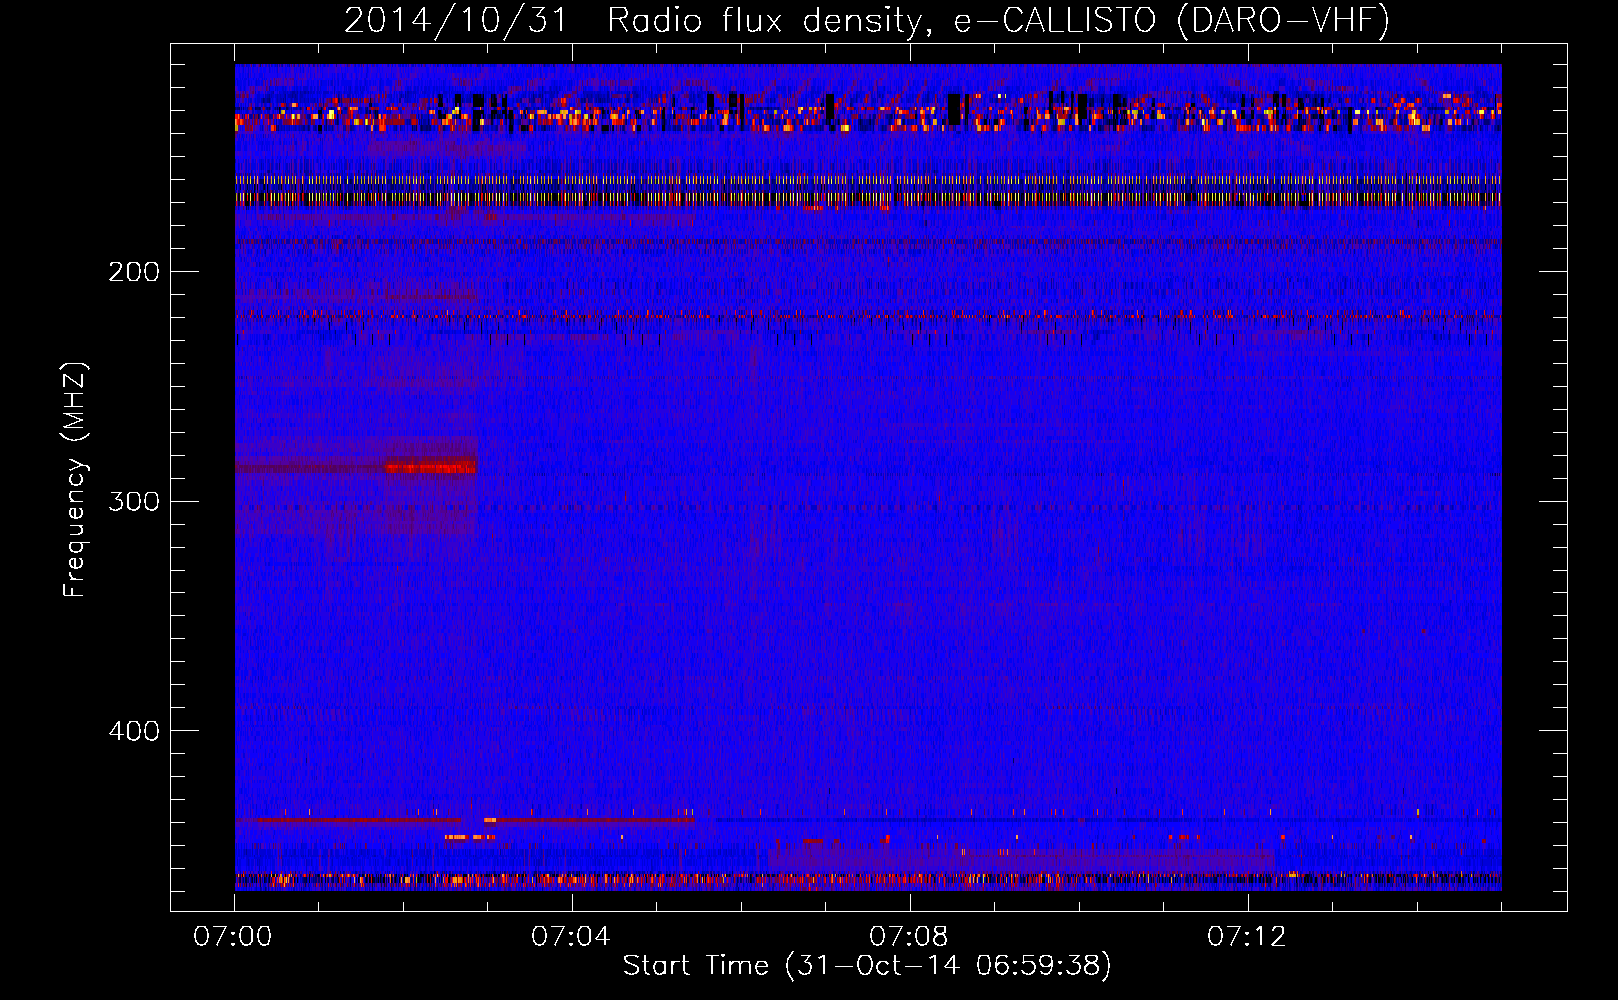This screenshot has width=1618, height=1000.
Task: Click the 400 frequency tick label
Action: pyautogui.click(x=134, y=731)
